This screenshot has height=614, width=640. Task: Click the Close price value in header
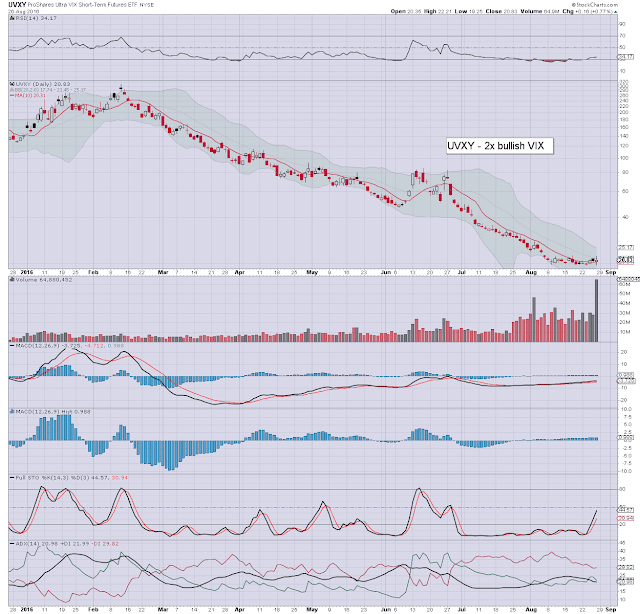click(x=511, y=11)
